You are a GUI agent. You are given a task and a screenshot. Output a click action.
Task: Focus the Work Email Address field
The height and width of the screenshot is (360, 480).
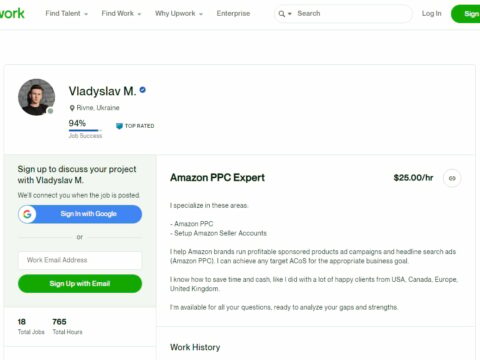tap(80, 260)
